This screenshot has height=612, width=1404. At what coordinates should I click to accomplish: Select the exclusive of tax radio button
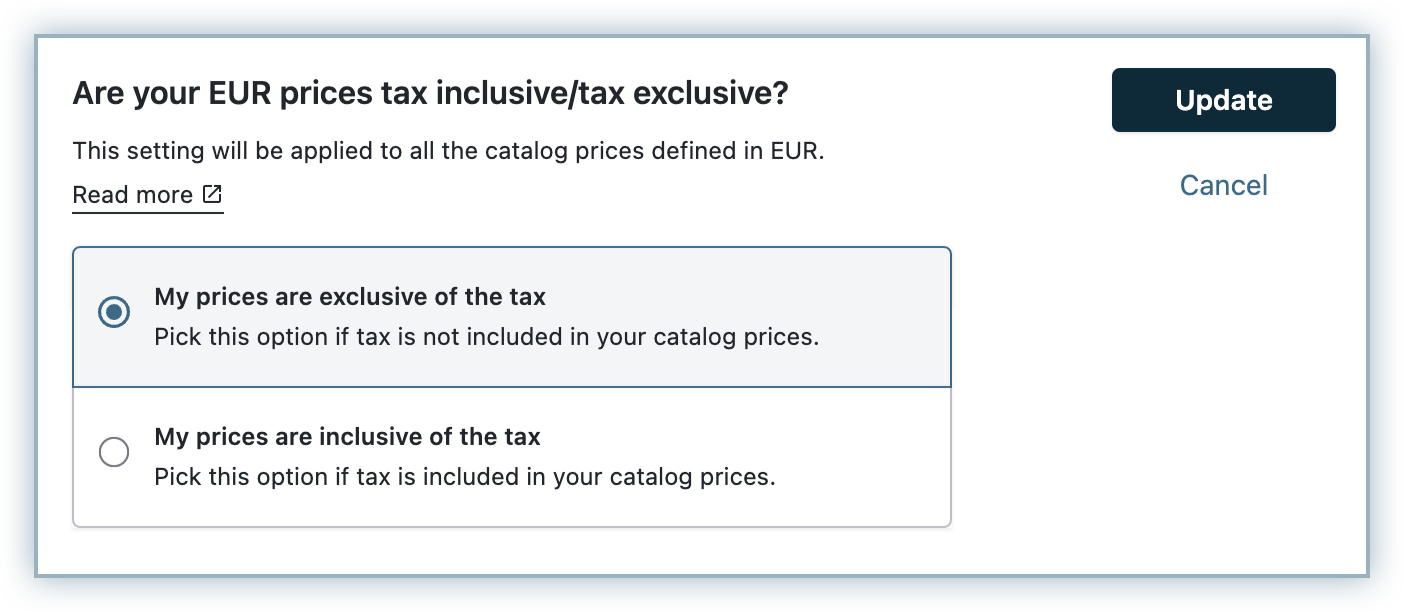tap(114, 312)
